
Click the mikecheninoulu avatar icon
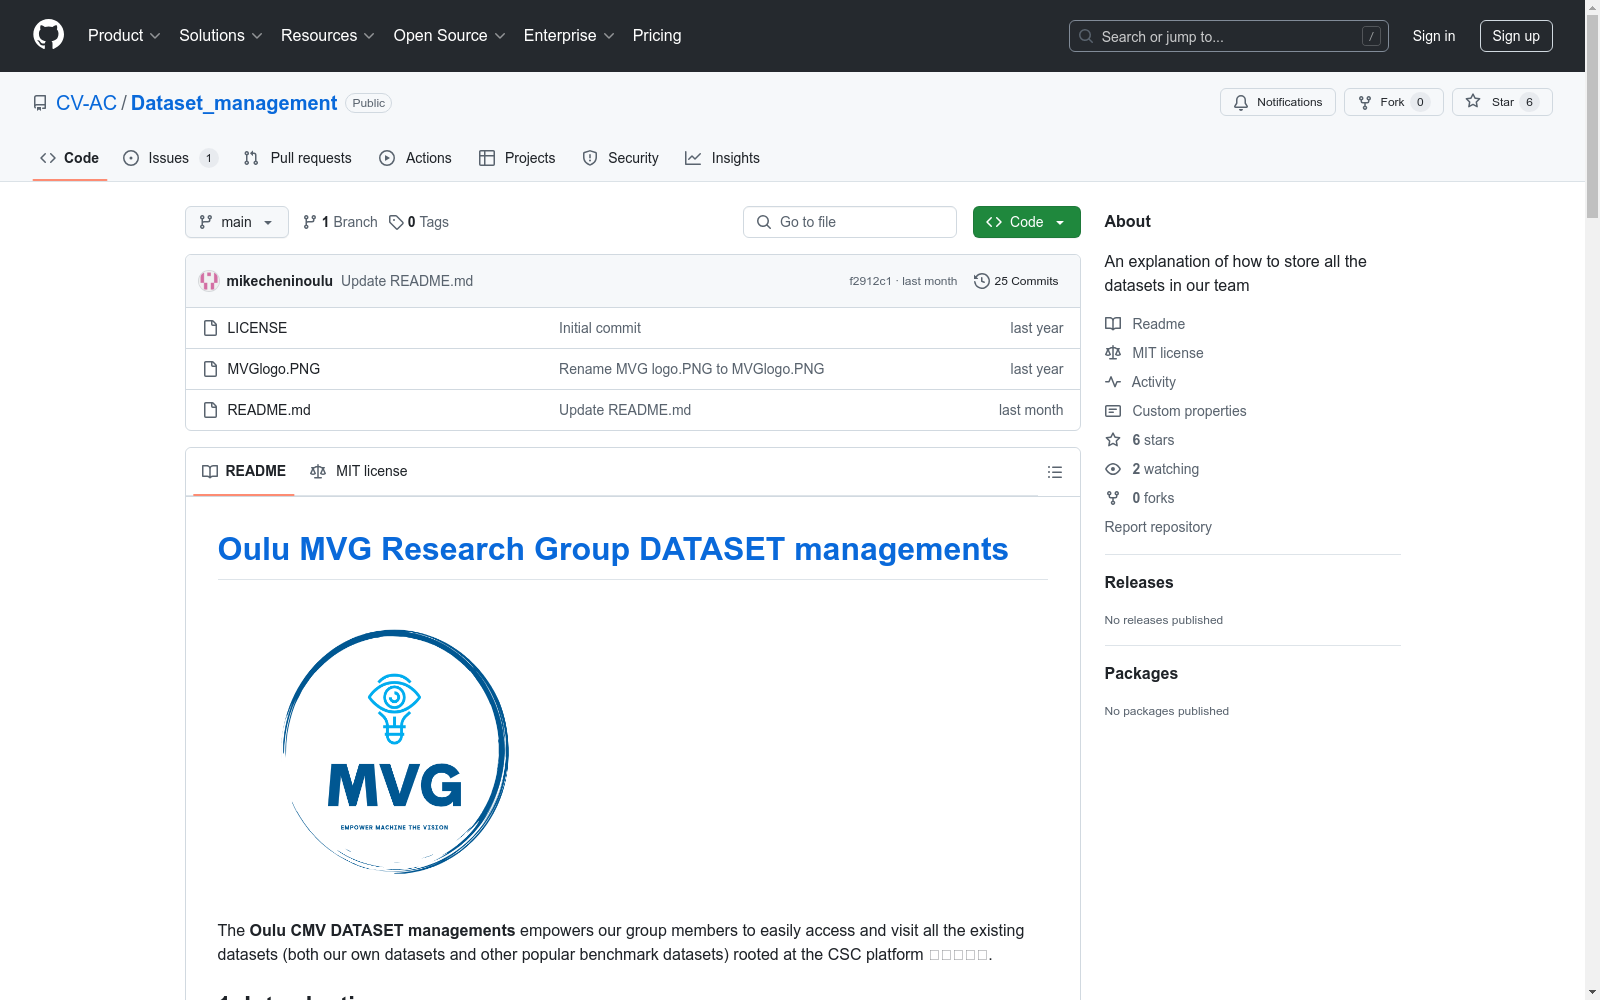click(209, 281)
